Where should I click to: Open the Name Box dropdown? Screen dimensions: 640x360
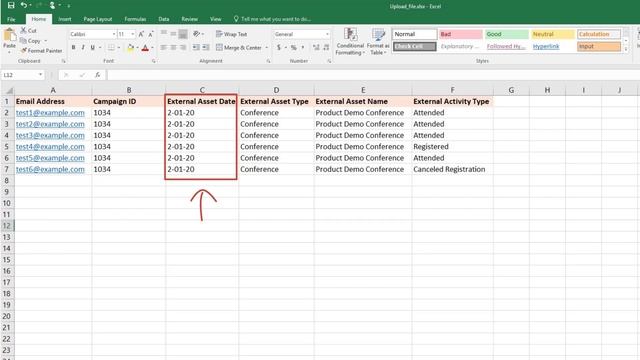tap(40, 75)
